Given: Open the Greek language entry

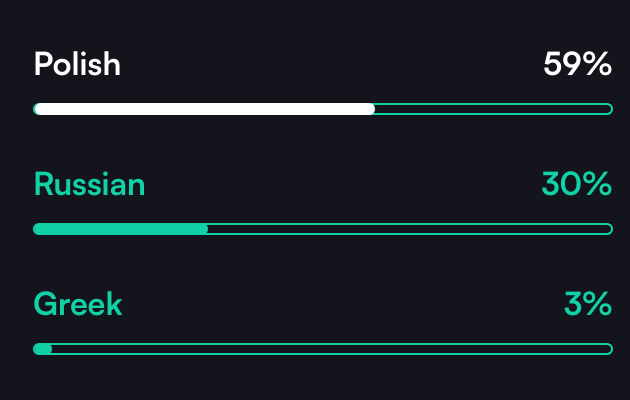Looking at the screenshot, I should tap(78, 304).
